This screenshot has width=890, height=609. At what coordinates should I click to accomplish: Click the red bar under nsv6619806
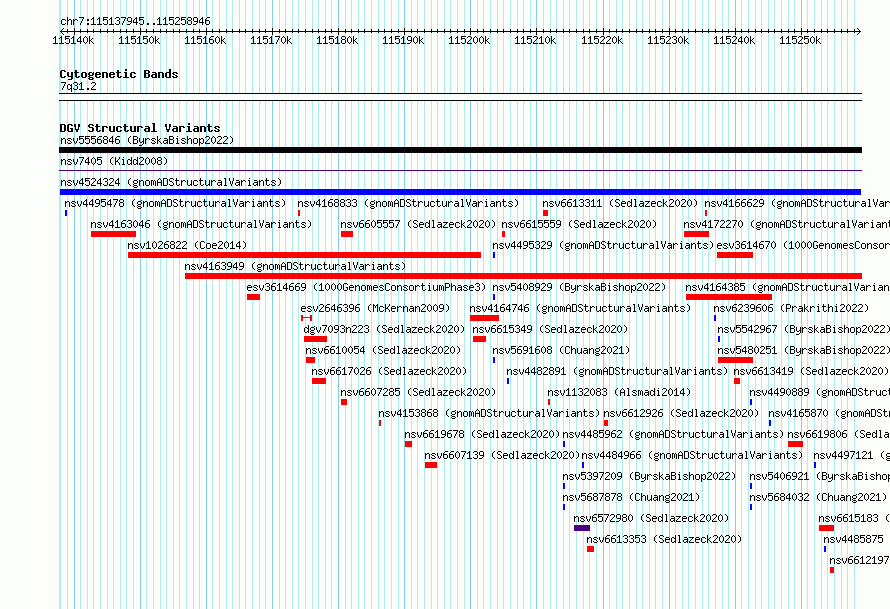coord(796,444)
